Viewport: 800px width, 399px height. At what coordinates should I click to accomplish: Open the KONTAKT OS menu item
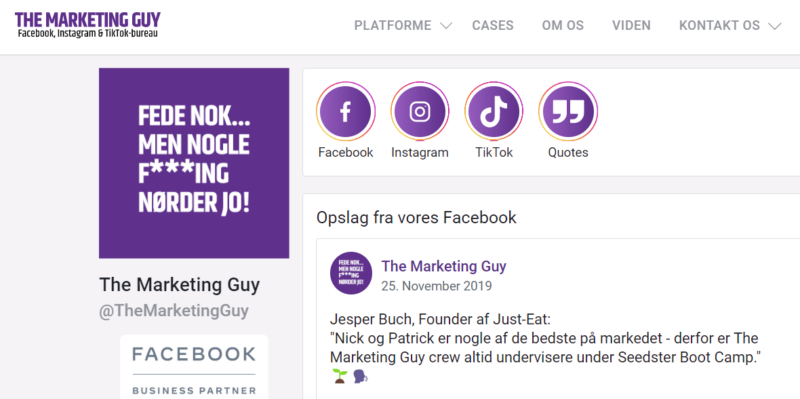pyautogui.click(x=719, y=26)
